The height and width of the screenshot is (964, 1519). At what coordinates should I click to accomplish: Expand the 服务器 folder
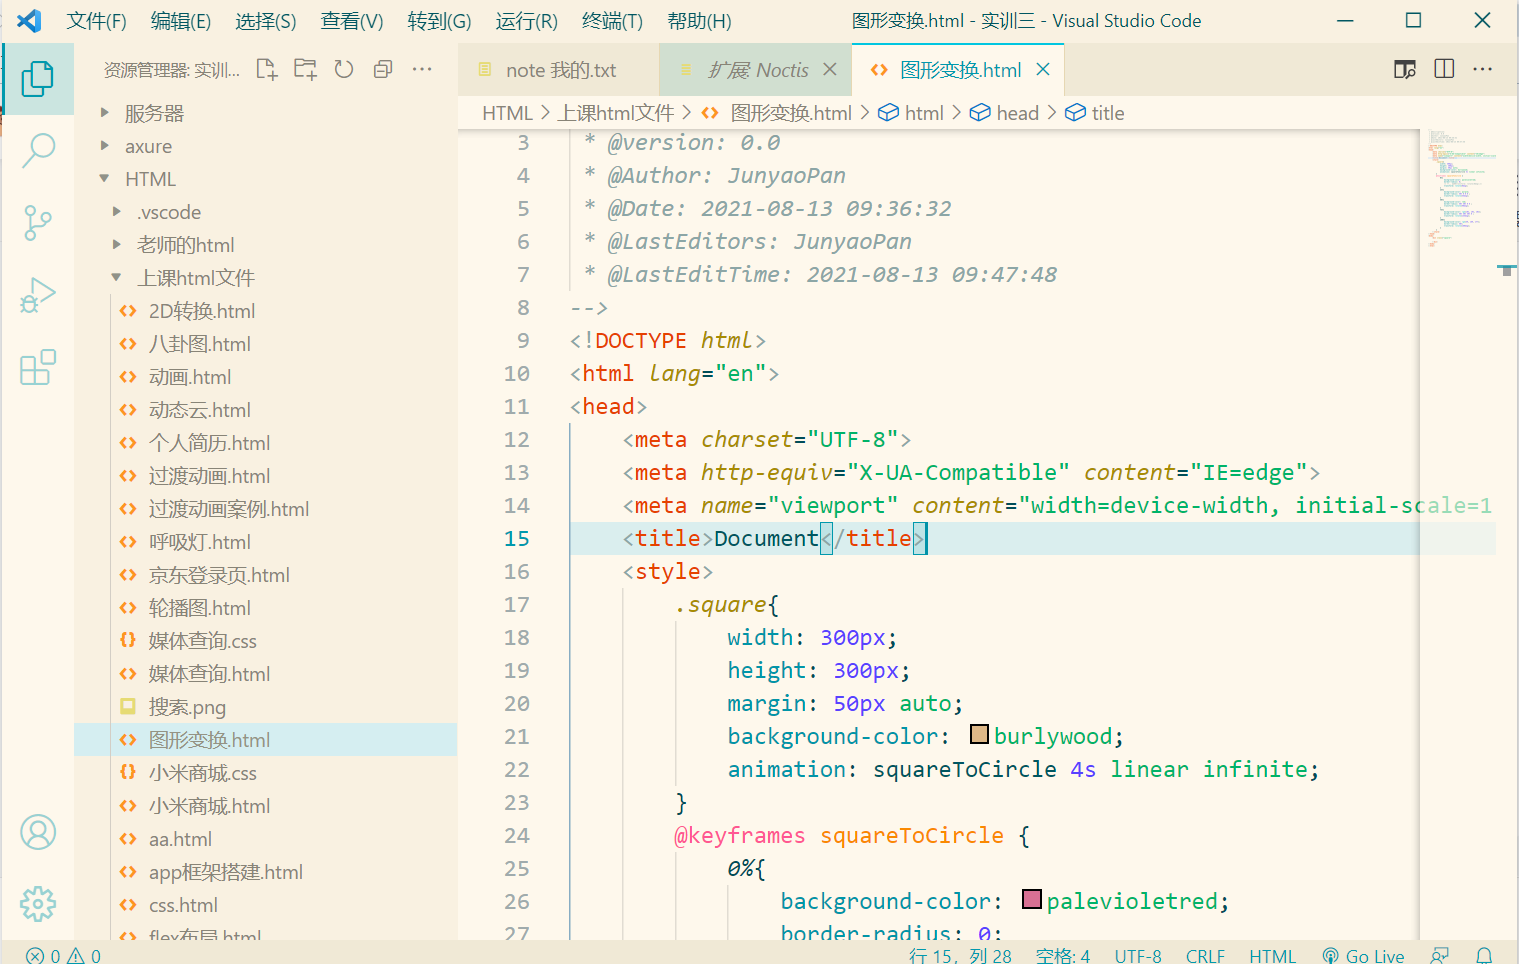click(x=154, y=113)
